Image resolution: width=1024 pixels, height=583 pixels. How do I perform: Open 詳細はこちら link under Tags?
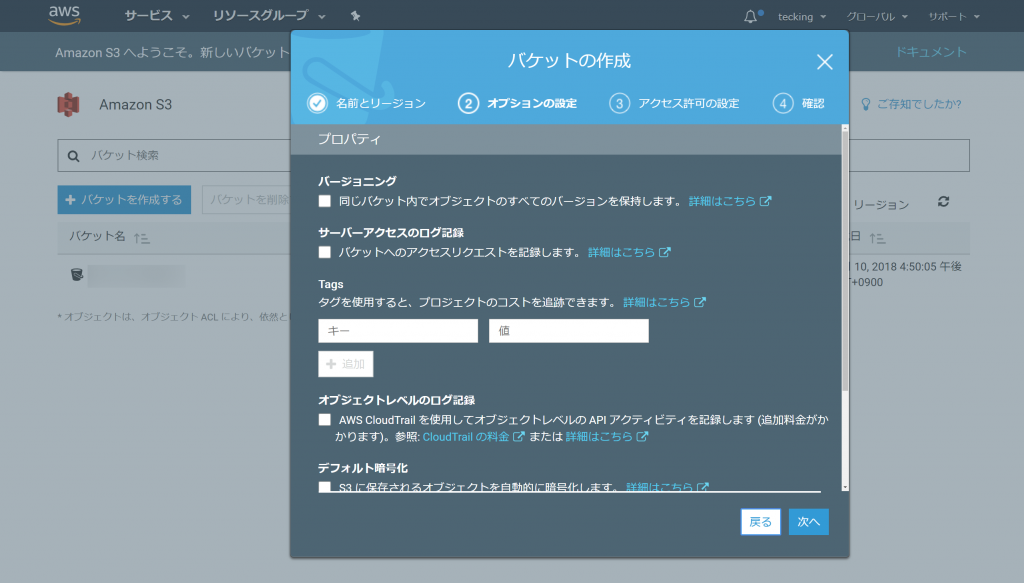click(656, 302)
